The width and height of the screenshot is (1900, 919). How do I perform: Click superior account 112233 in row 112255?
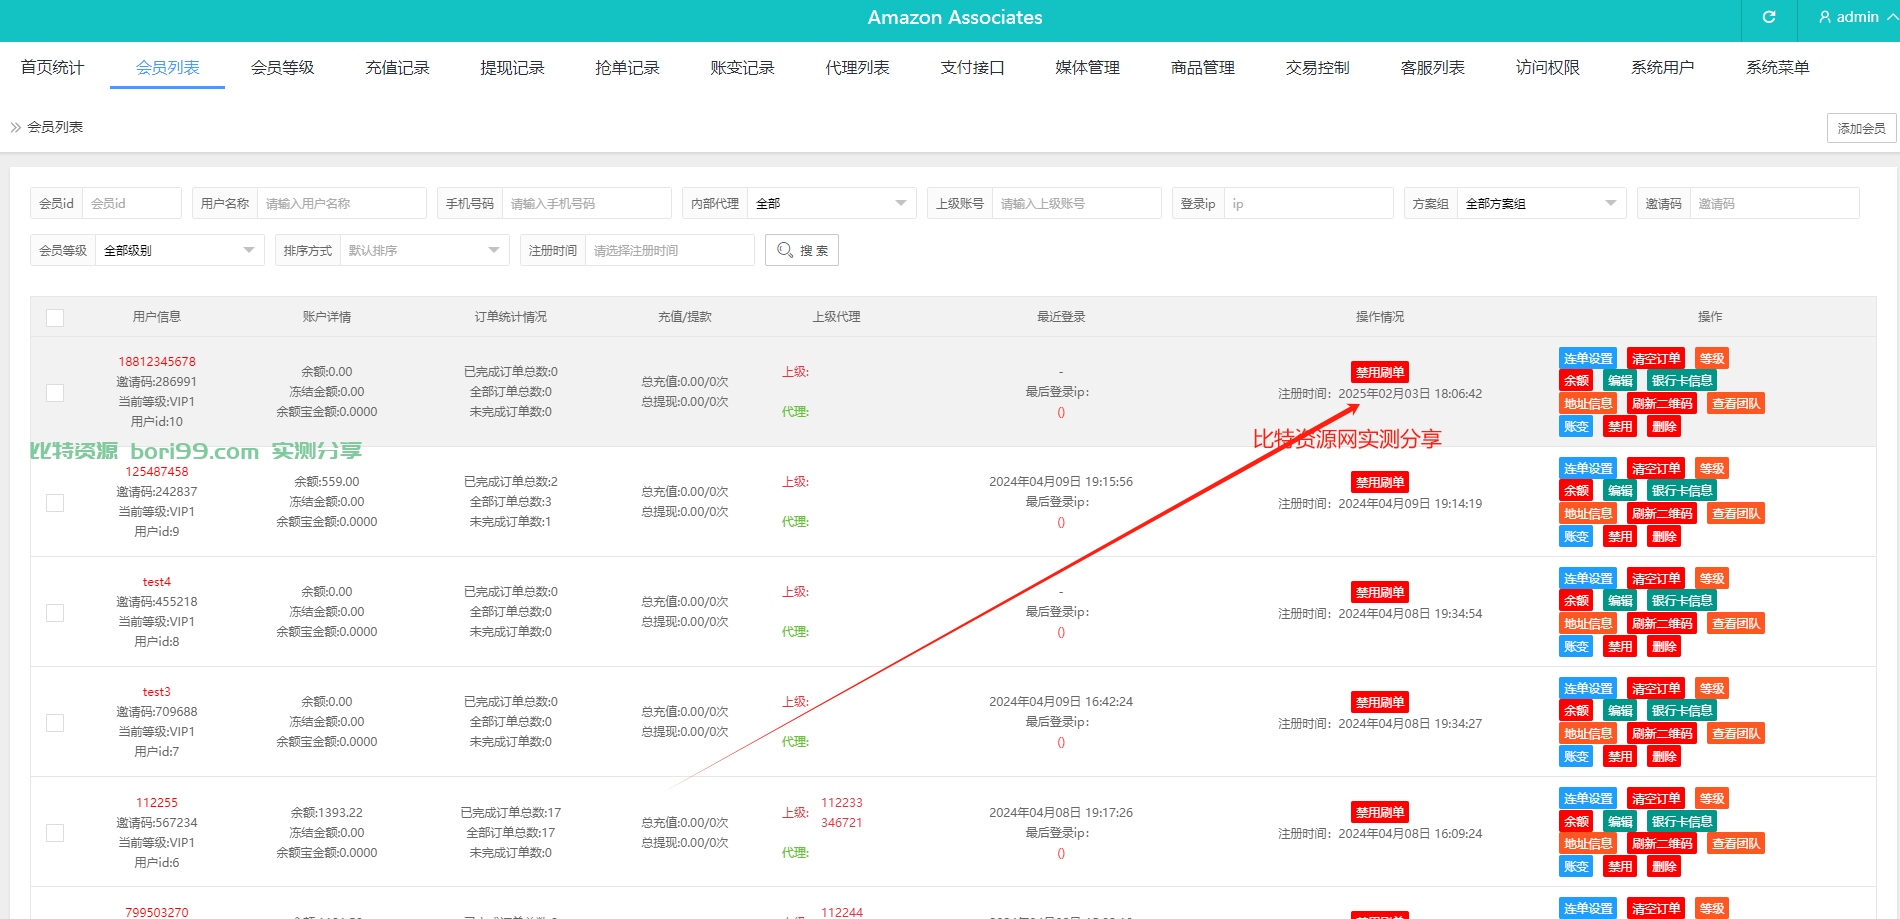pyautogui.click(x=842, y=802)
